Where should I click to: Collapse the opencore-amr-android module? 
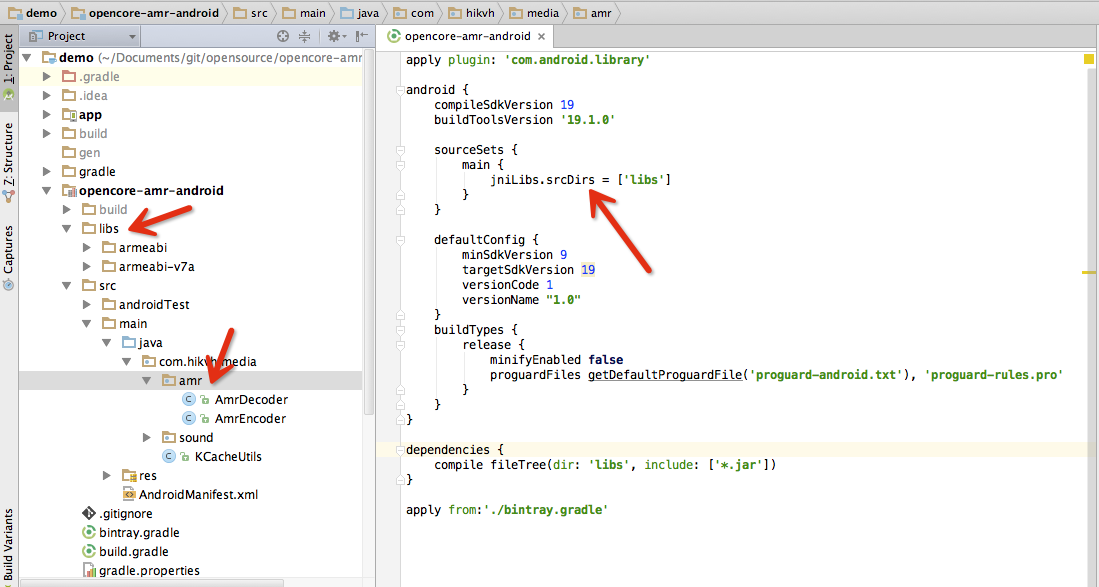[47, 191]
